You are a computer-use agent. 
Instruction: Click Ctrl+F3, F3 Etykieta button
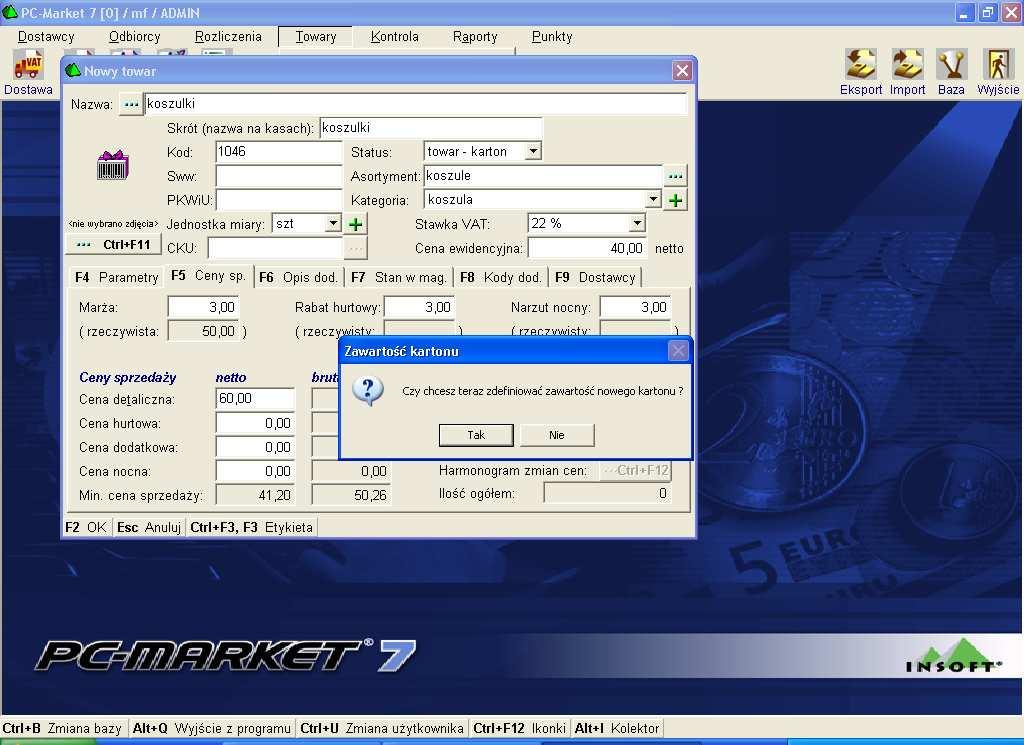tap(251, 527)
